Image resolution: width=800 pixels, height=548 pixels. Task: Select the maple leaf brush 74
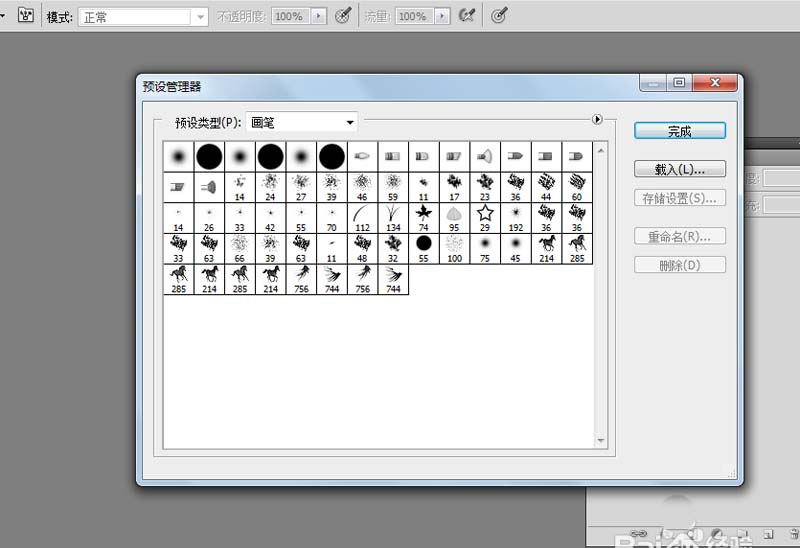(423, 217)
